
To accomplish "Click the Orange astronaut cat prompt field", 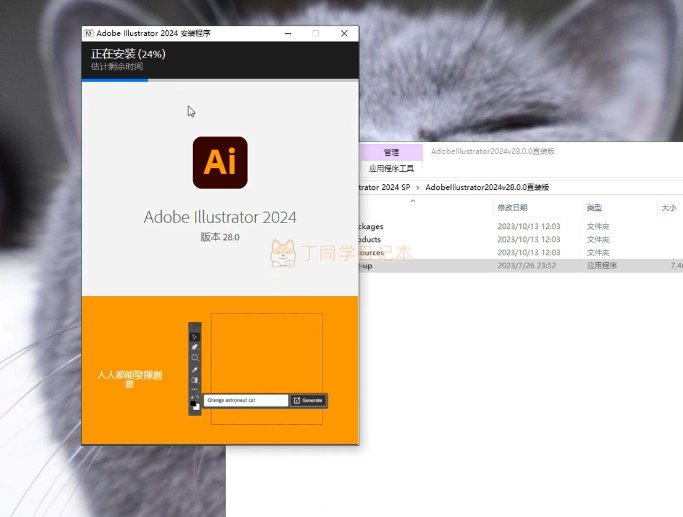I will click(246, 400).
